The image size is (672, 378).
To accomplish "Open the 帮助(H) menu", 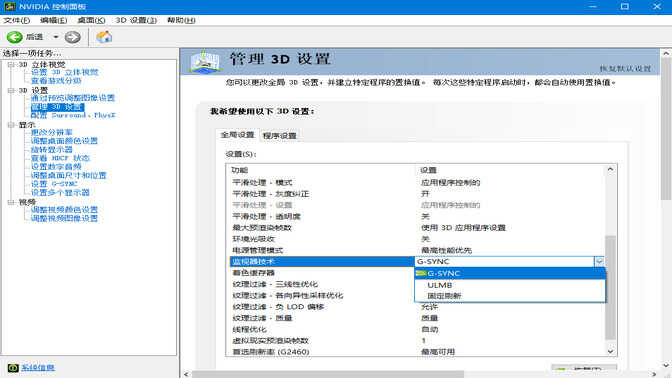I will 181,20.
